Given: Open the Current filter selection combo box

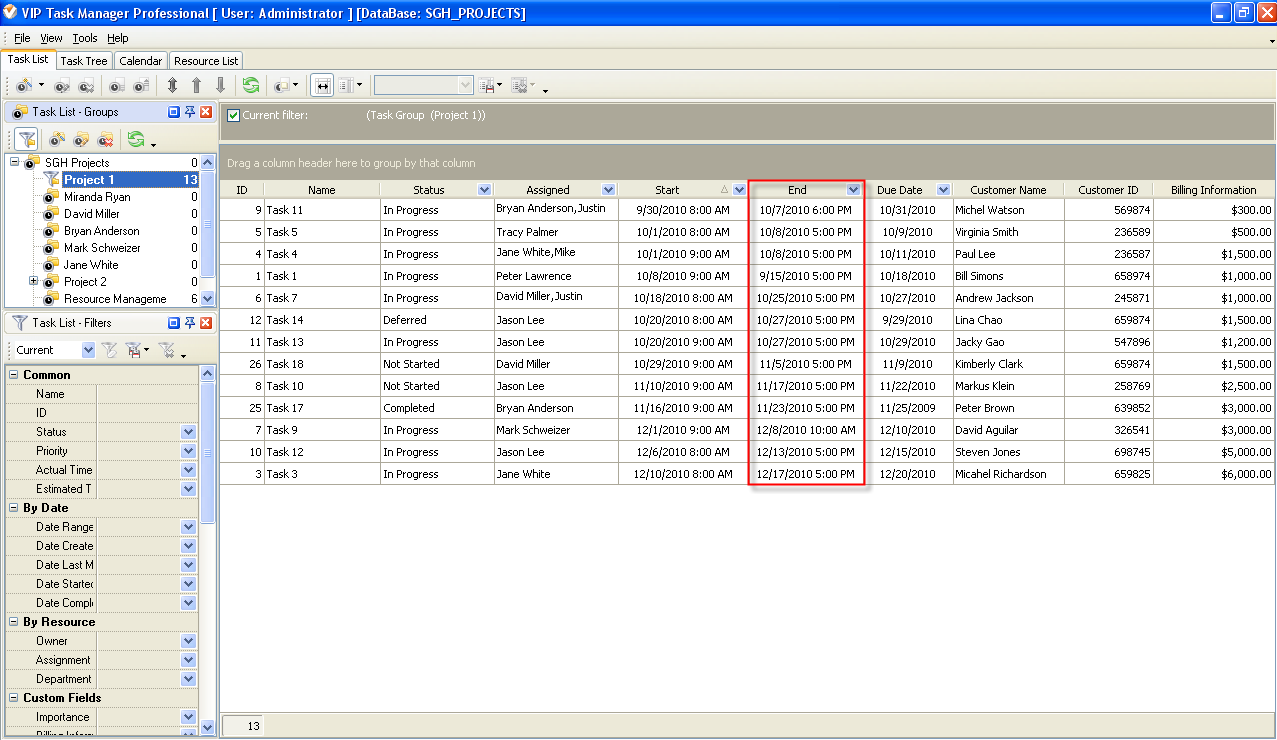Looking at the screenshot, I should point(88,350).
